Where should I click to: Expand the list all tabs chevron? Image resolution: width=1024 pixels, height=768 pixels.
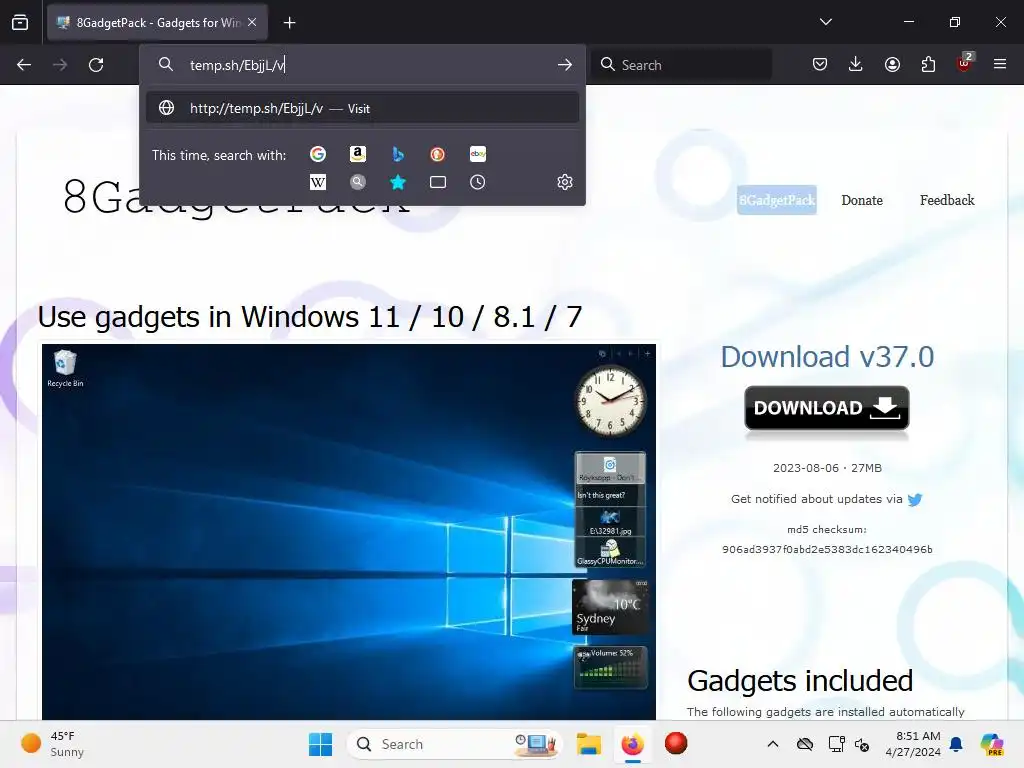[826, 22]
